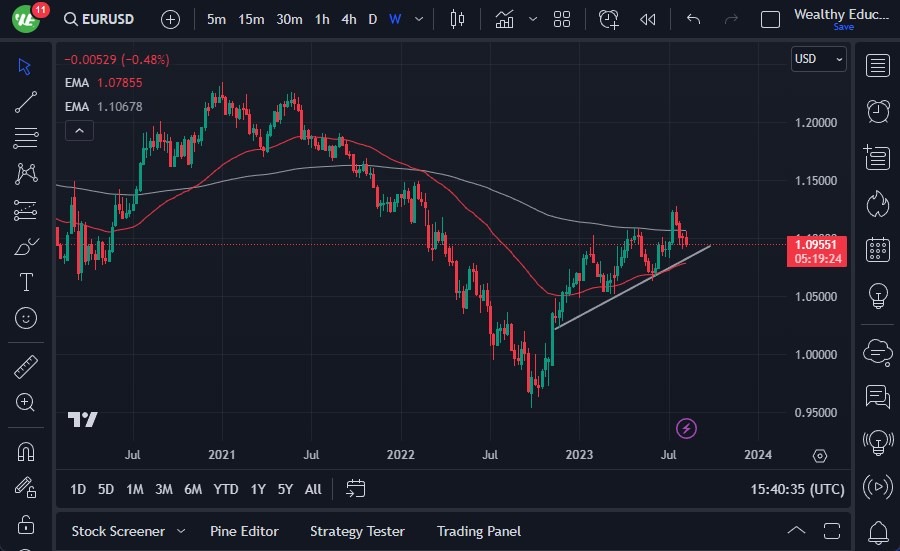This screenshot has height=551, width=900.
Task: Expand the USD currency dropdown
Action: click(x=818, y=59)
